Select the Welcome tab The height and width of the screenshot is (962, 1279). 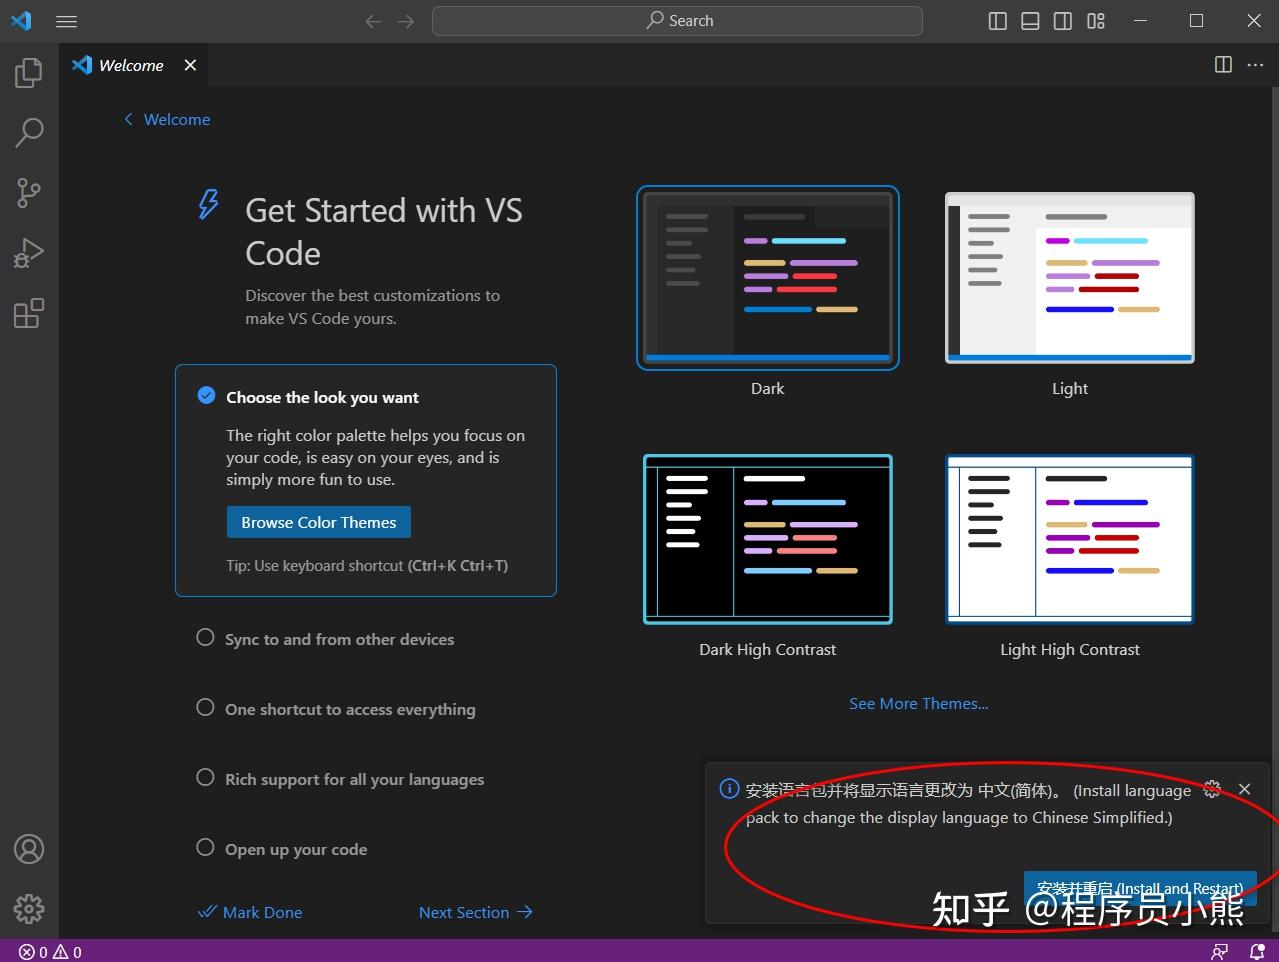pos(130,65)
